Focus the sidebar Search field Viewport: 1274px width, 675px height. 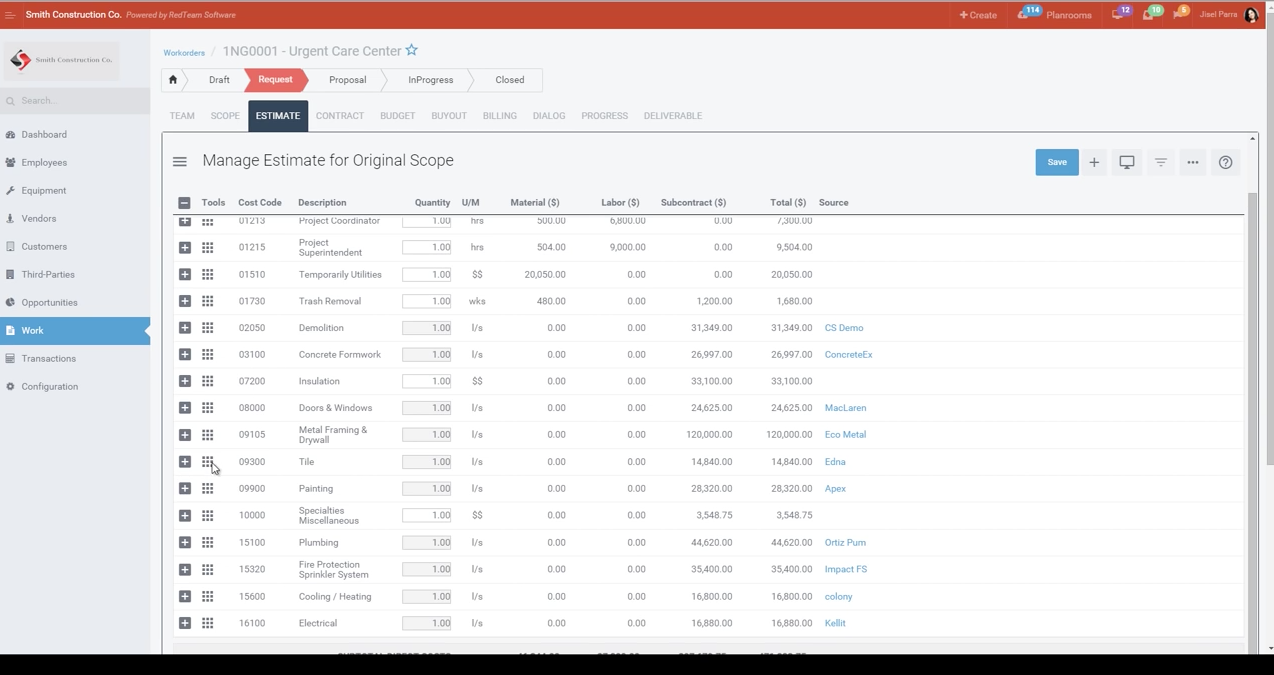tap(75, 101)
